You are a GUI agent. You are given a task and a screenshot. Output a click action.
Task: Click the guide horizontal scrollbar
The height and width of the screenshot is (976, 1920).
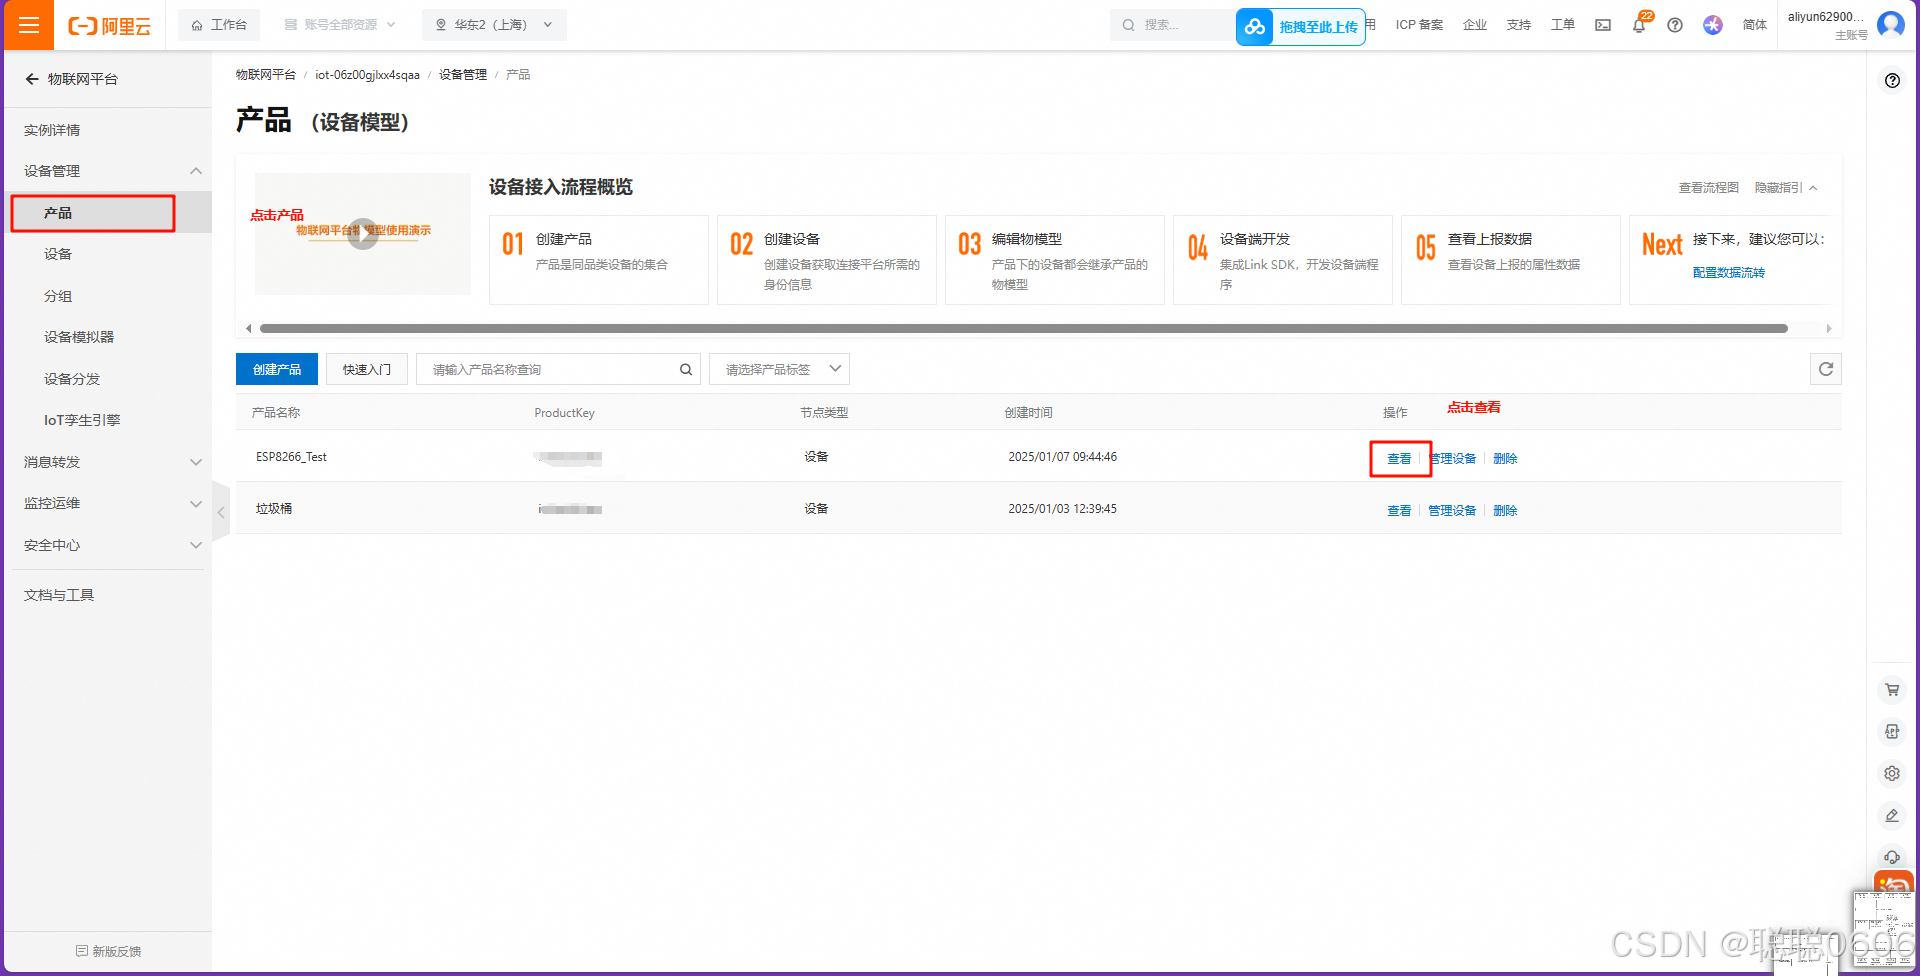[x=1023, y=328]
